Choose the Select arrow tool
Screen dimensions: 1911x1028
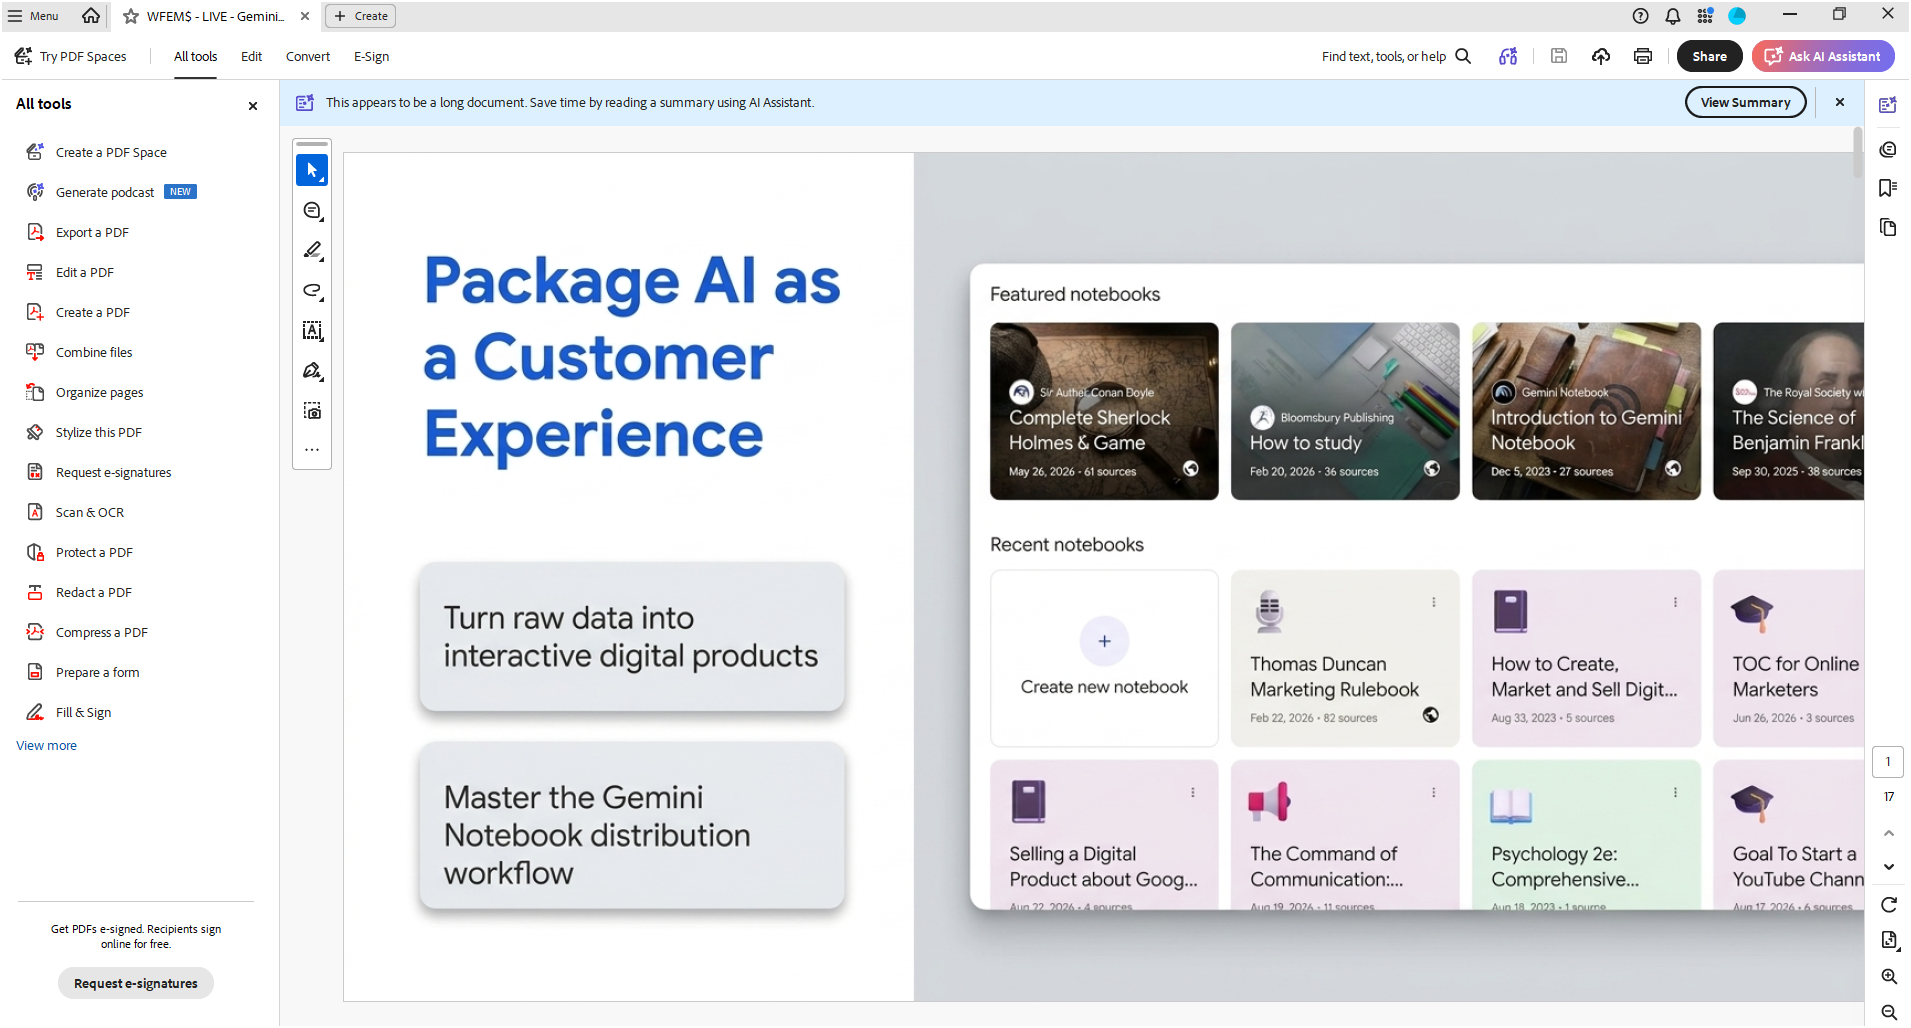[312, 170]
